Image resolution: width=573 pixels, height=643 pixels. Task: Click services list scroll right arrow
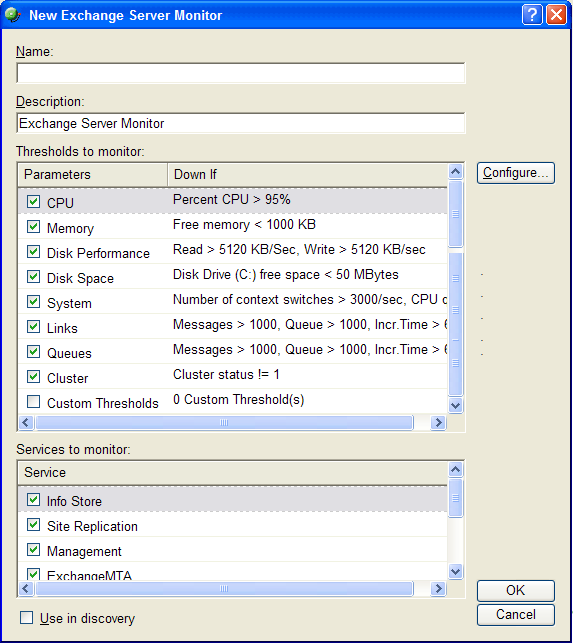click(x=438, y=588)
